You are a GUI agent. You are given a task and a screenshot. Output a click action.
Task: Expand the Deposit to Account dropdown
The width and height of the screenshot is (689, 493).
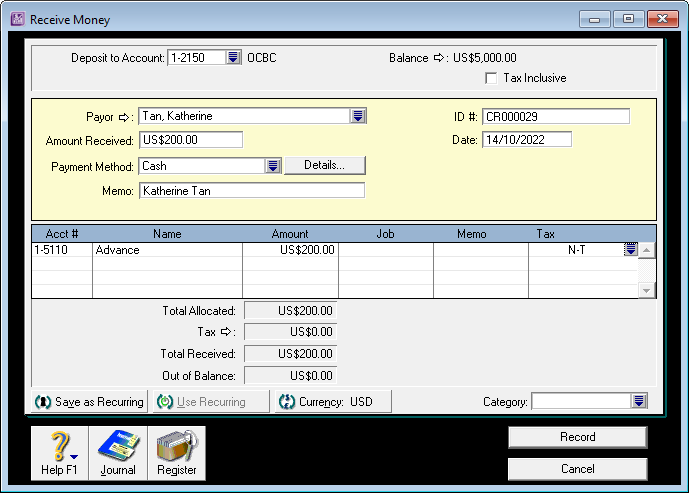click(233, 58)
